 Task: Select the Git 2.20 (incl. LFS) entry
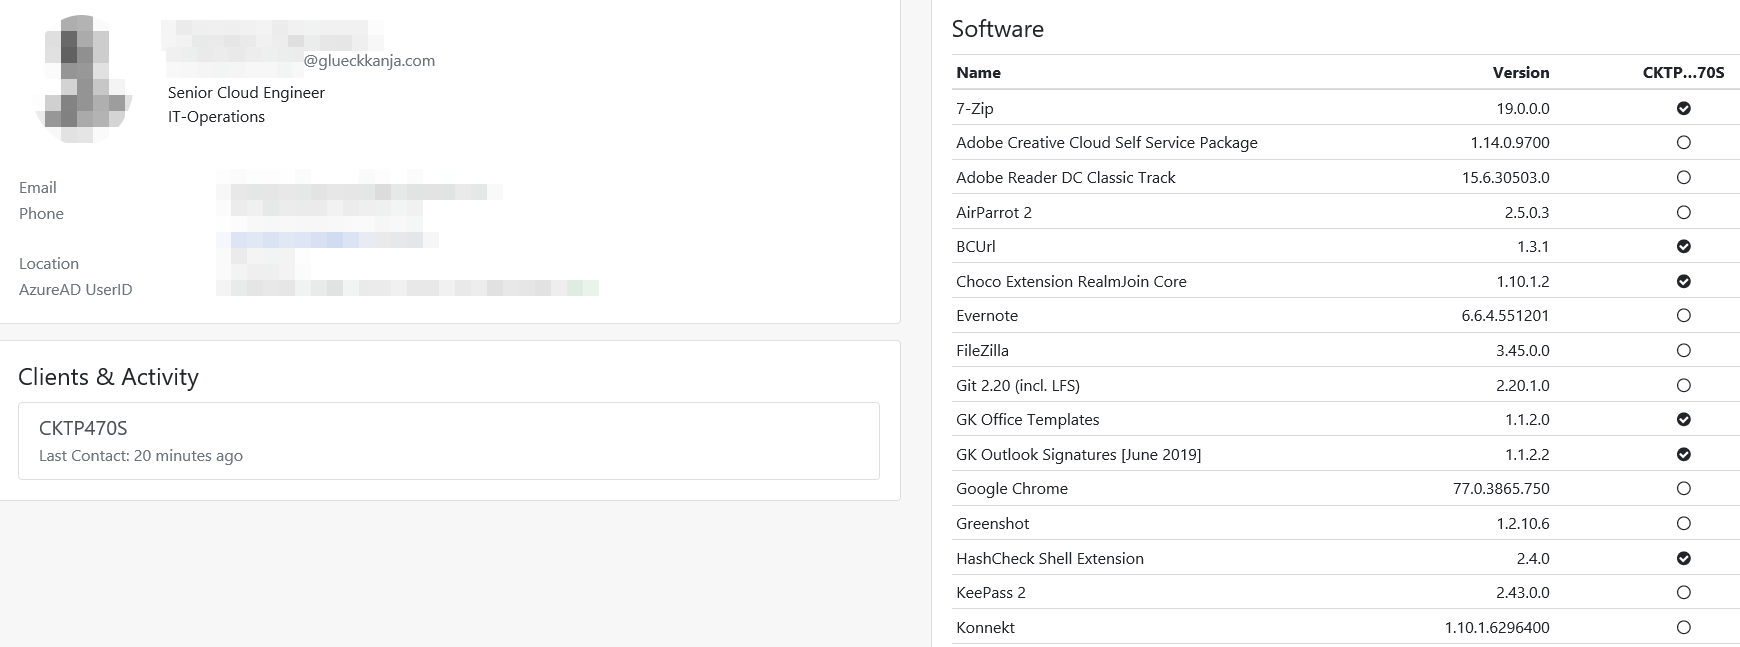1018,385
